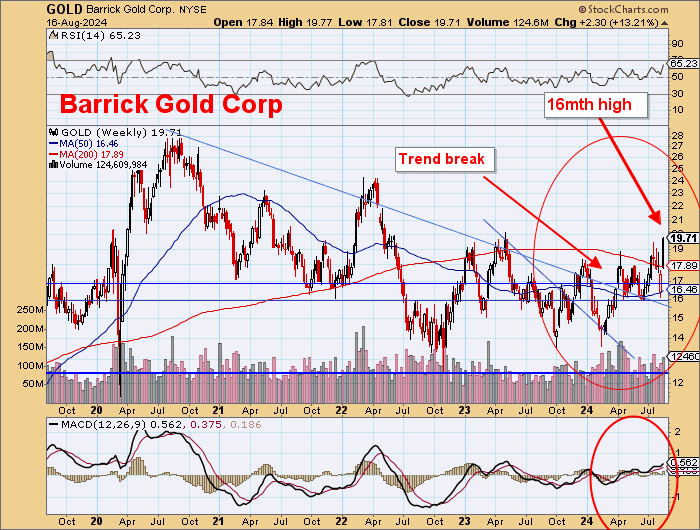Click the RSI line icon beside RSI(14)
The image size is (700, 530).
[53, 35]
